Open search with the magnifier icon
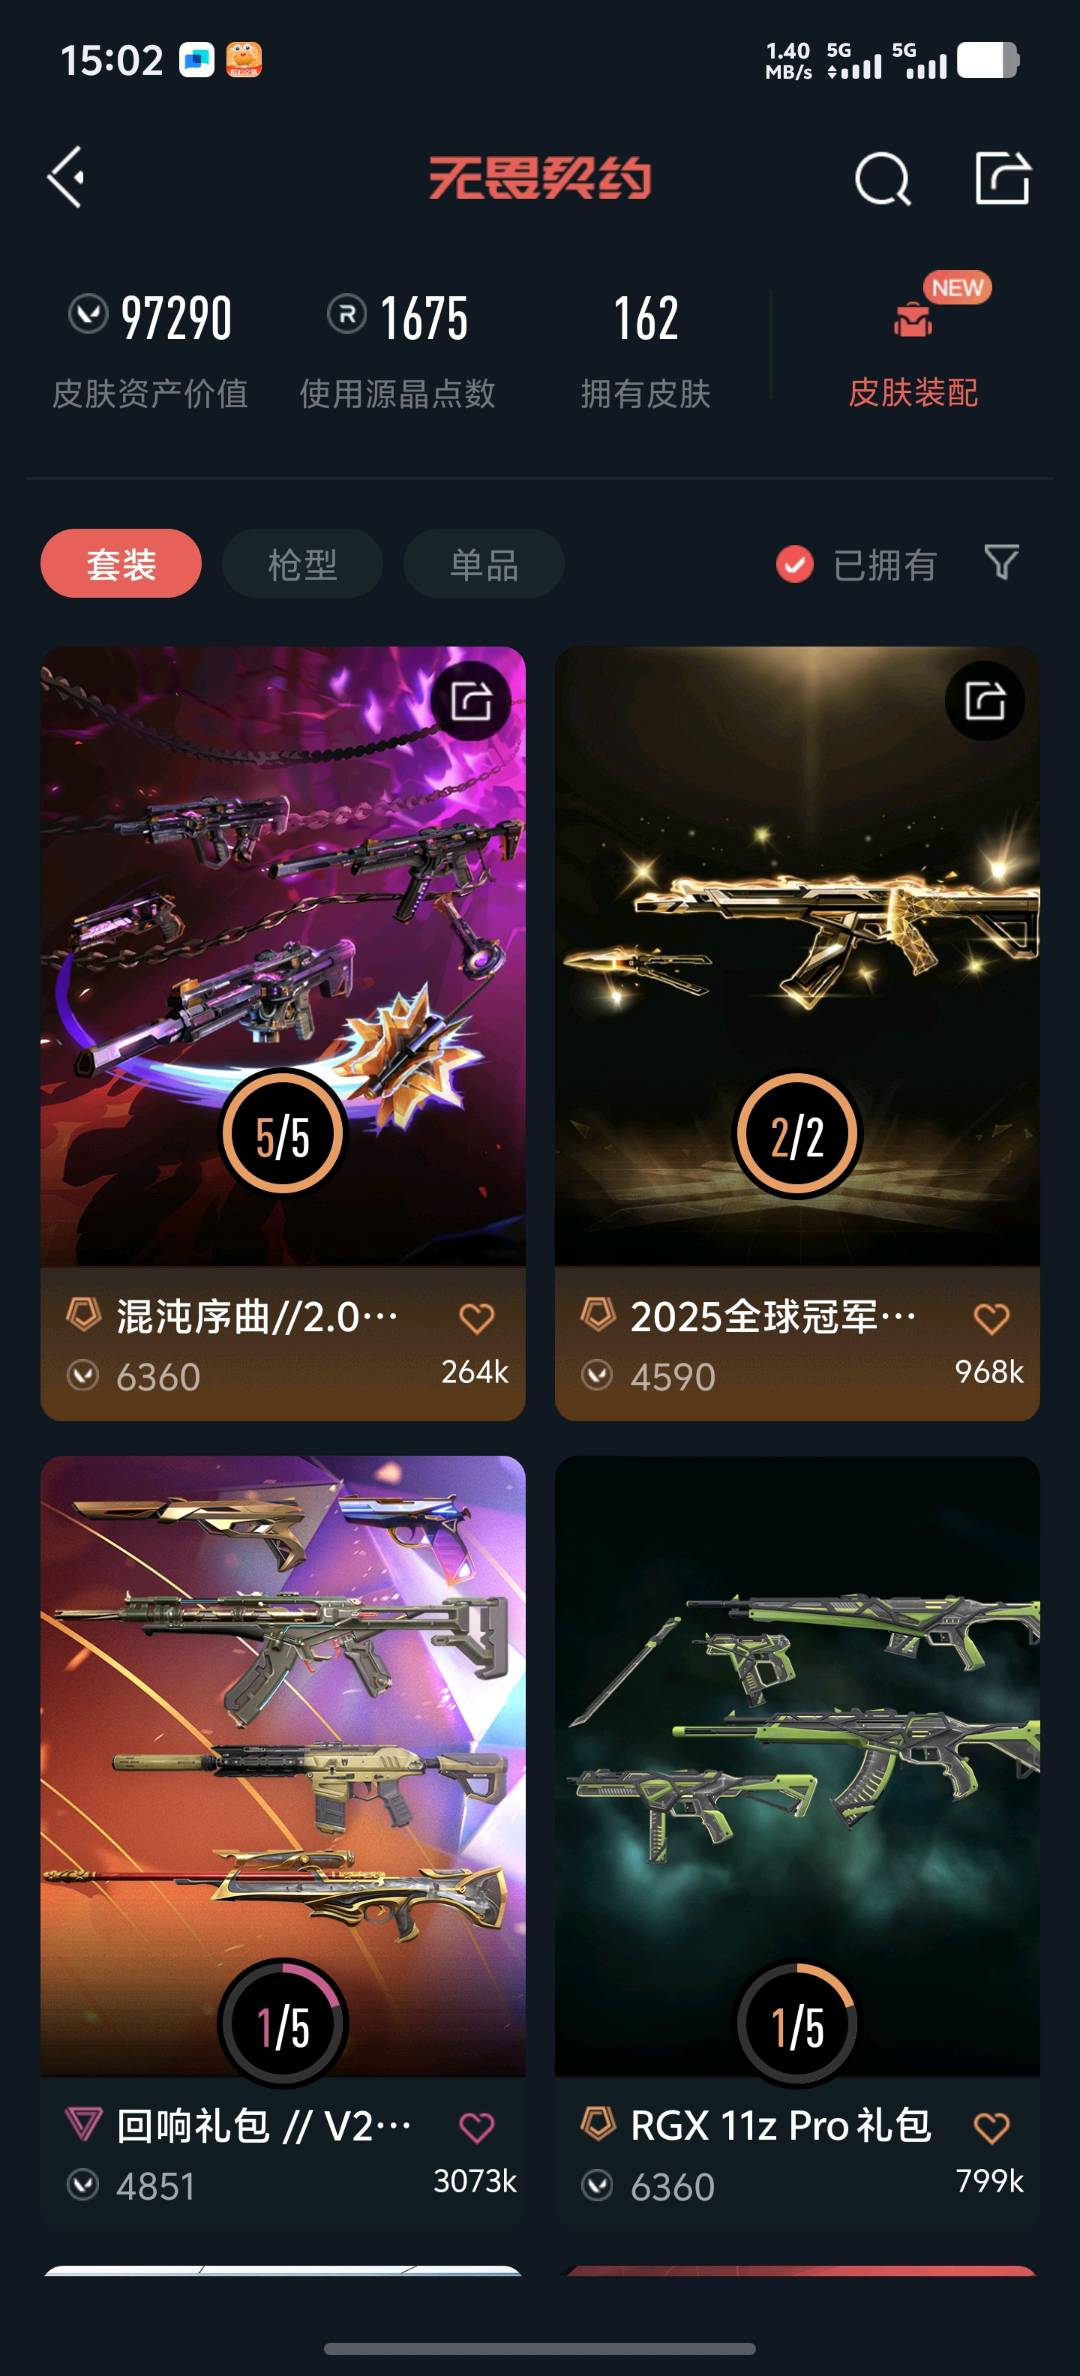The image size is (1080, 2376). pyautogui.click(x=883, y=179)
